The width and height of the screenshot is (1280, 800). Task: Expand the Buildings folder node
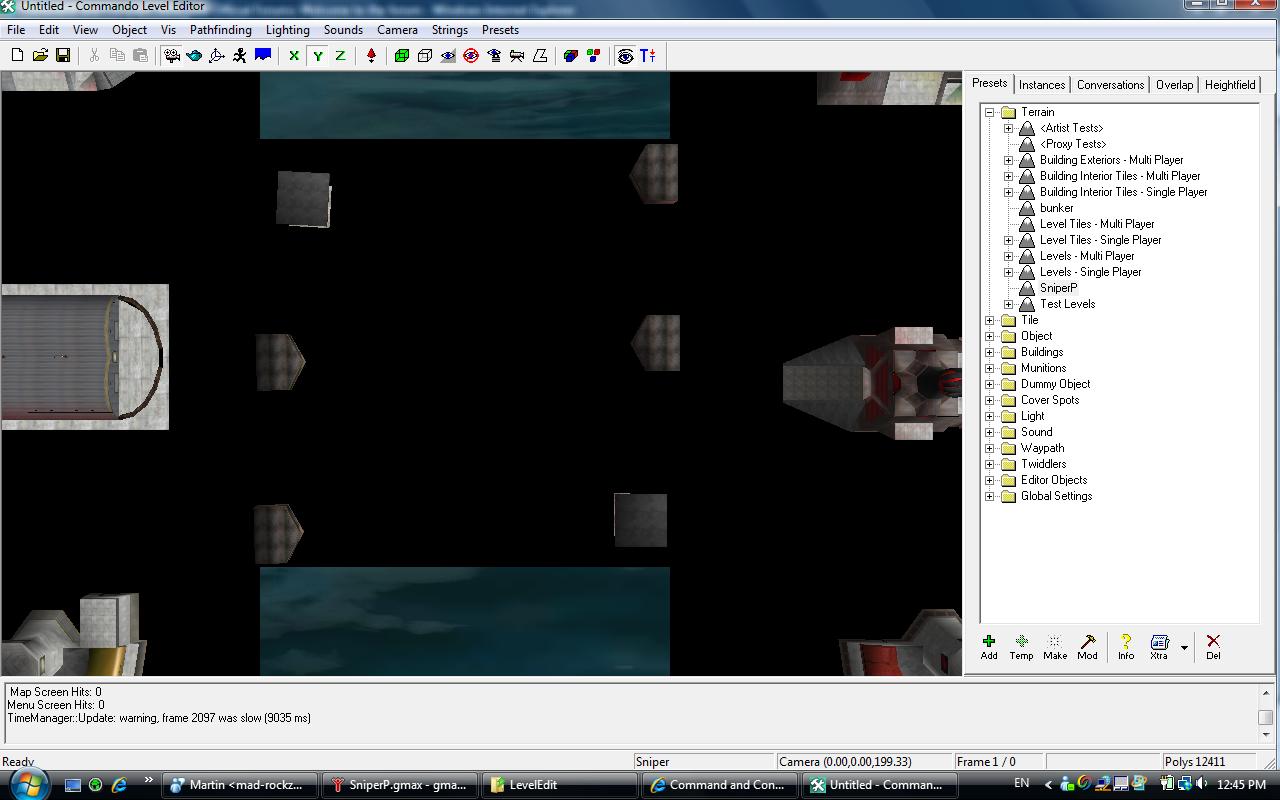click(990, 352)
